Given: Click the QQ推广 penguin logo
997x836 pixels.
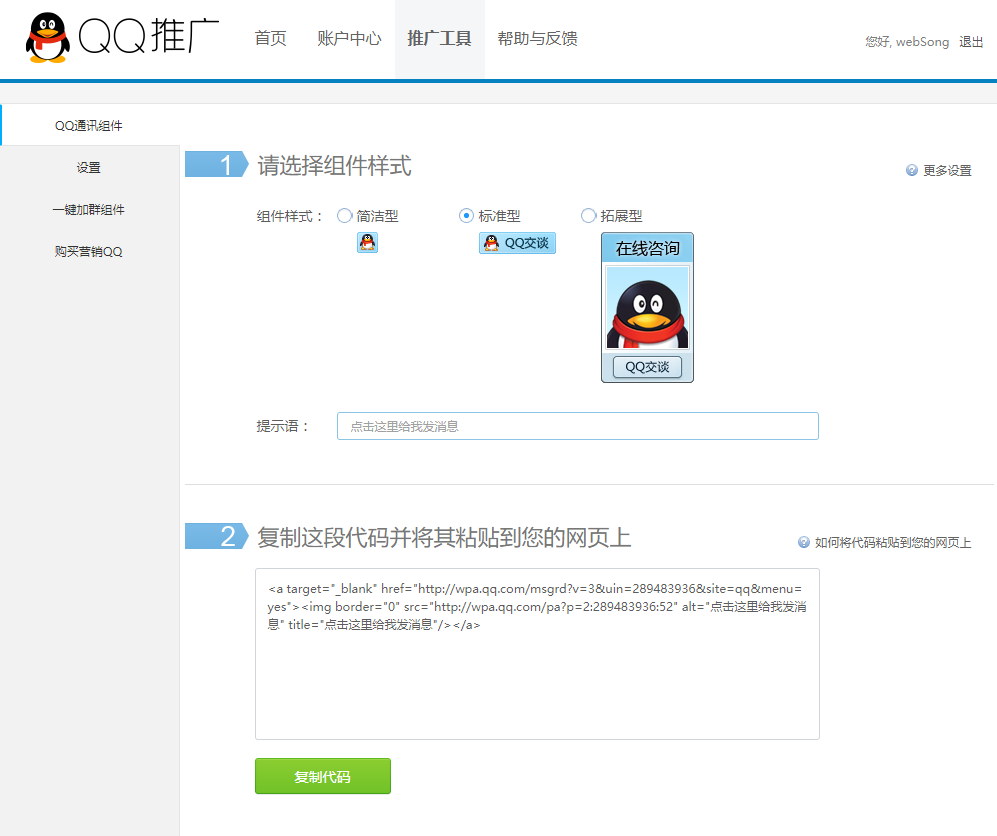Looking at the screenshot, I should click(48, 38).
